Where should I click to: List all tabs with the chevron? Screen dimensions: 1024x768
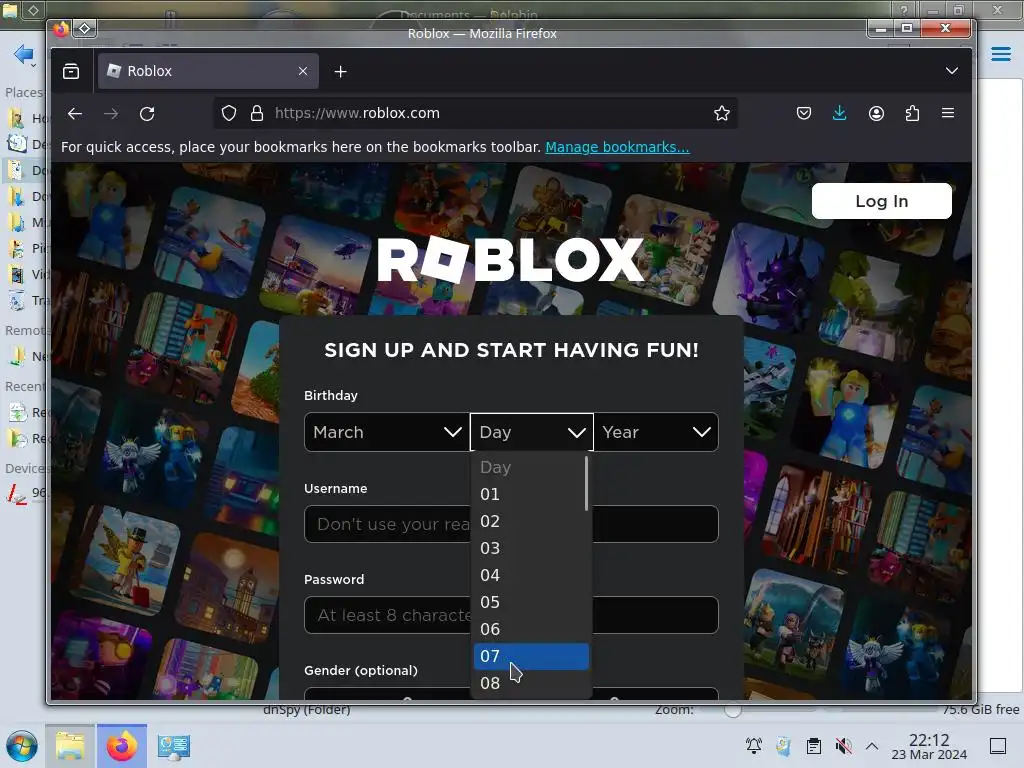pyautogui.click(x=952, y=71)
